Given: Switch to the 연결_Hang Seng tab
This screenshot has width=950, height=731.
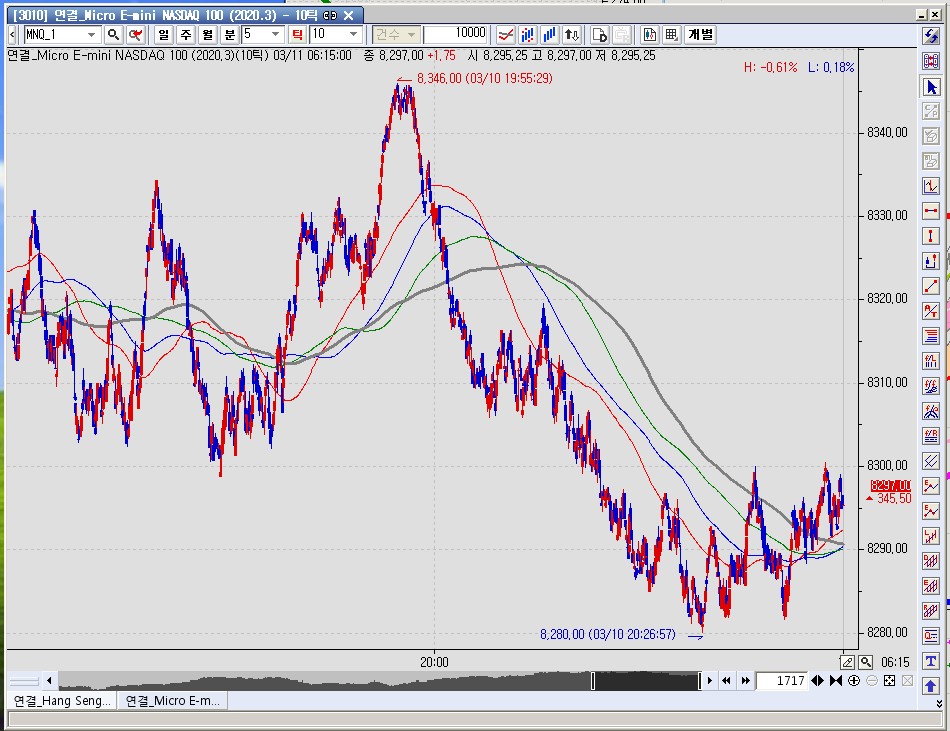Looking at the screenshot, I should (62, 701).
